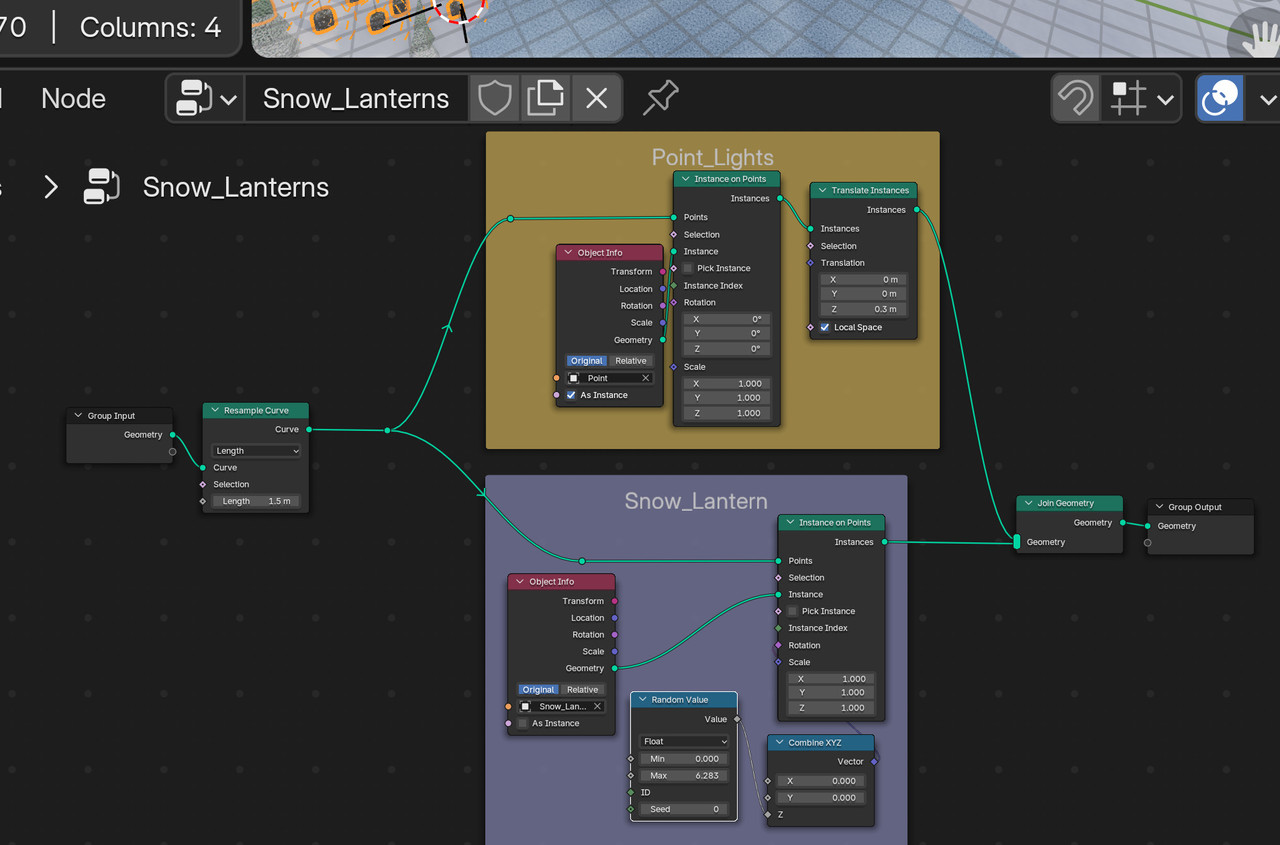Screen dimensions: 1280x845
Task: Unlink the Snow_Lanterns node group
Action: (597, 98)
